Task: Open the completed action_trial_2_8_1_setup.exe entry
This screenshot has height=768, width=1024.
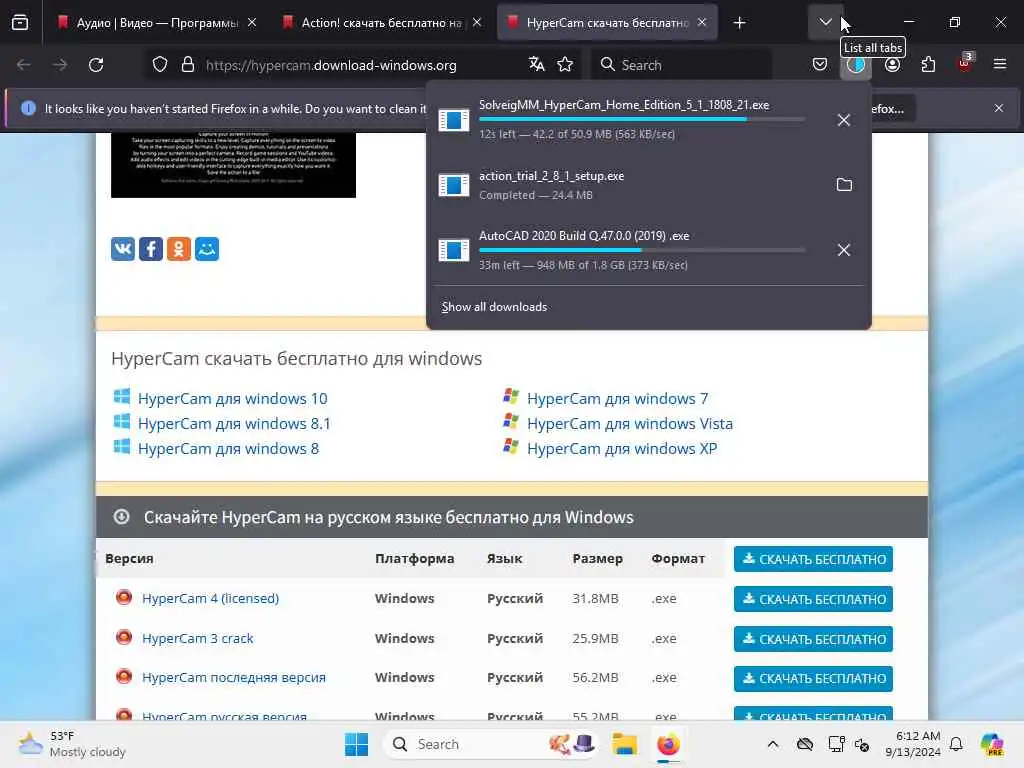Action: click(648, 185)
